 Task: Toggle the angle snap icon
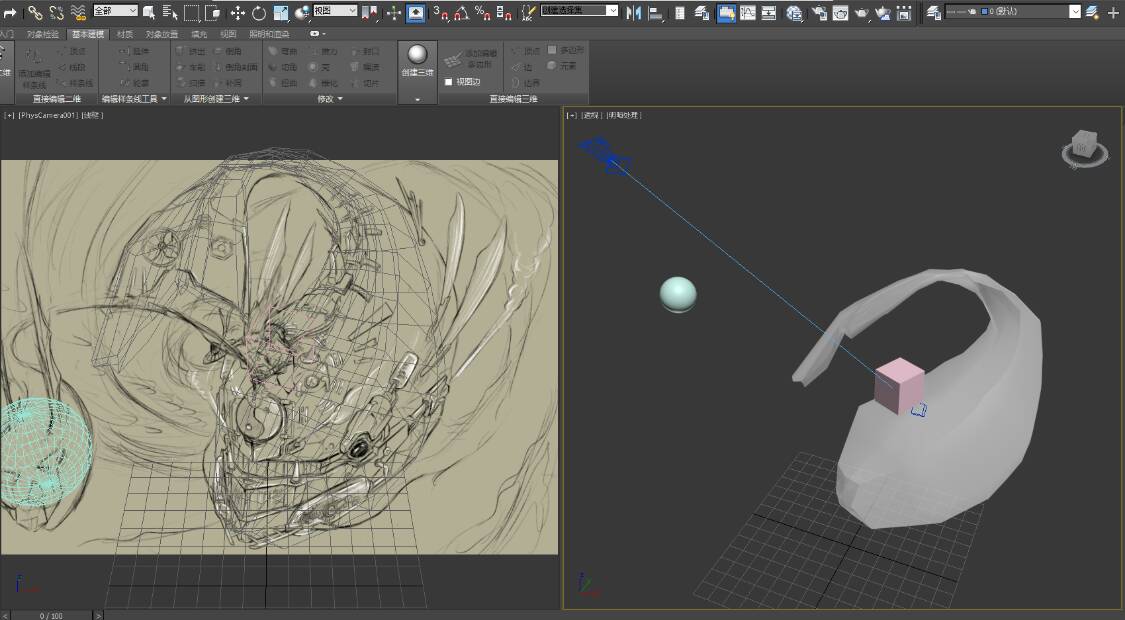pyautogui.click(x=461, y=13)
